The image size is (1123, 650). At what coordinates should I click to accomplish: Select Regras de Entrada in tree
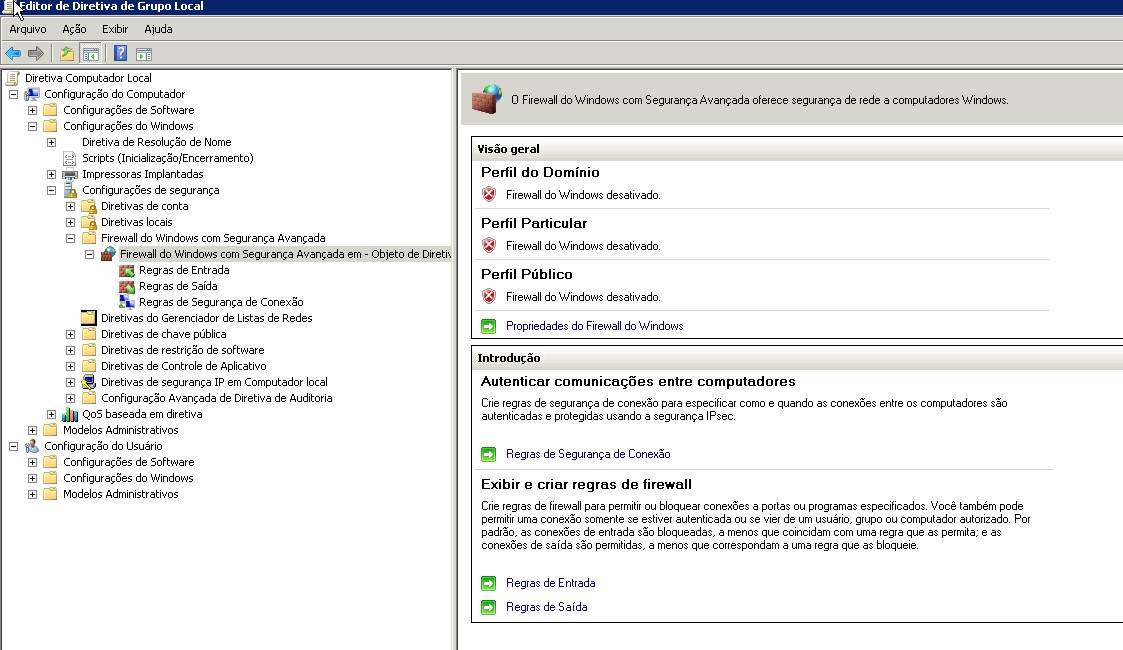(184, 270)
